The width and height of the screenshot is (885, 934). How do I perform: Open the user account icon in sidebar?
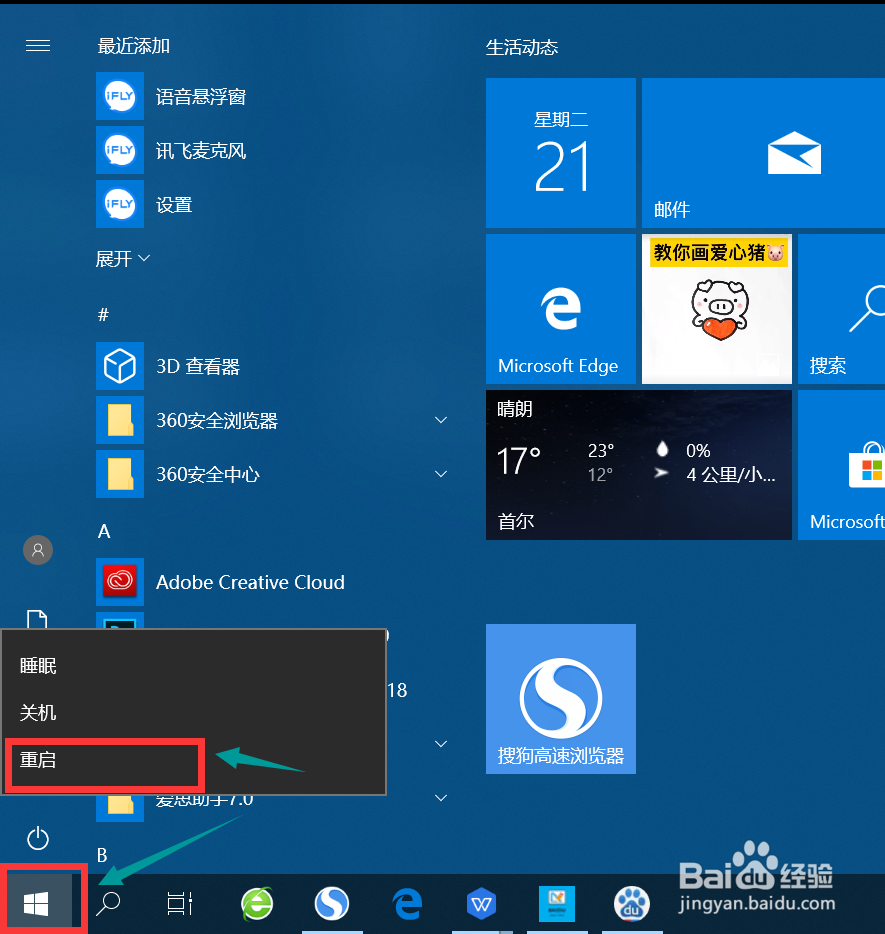click(37, 550)
